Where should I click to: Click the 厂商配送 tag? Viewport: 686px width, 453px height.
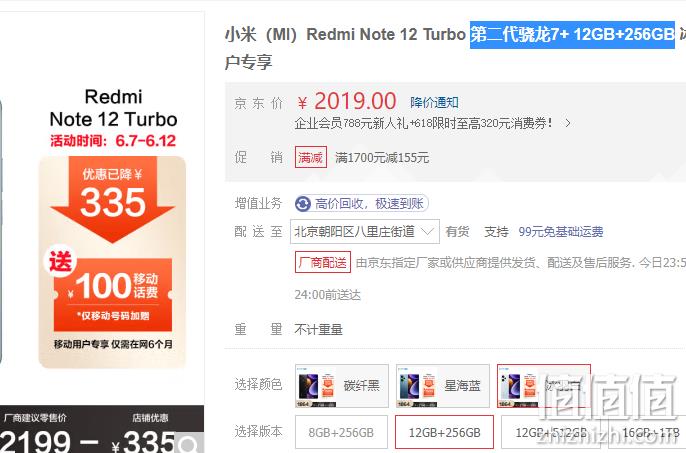coord(323,262)
